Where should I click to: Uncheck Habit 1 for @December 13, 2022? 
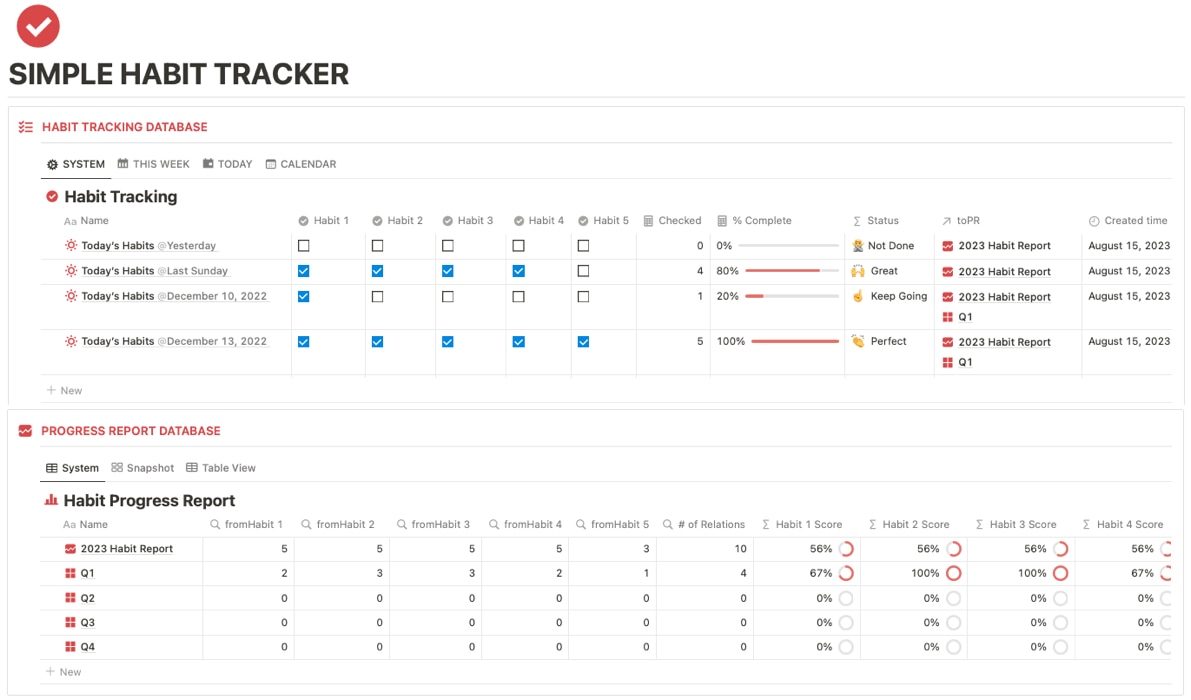303,341
